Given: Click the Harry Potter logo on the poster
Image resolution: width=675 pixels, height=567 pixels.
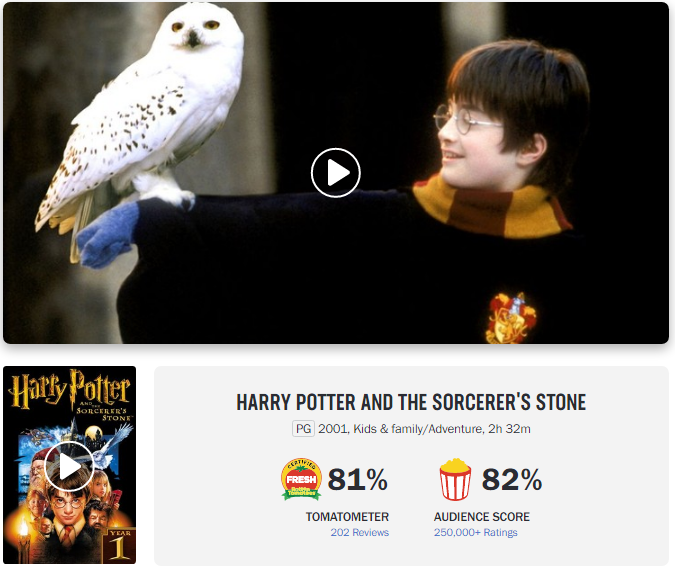Looking at the screenshot, I should pyautogui.click(x=69, y=389).
